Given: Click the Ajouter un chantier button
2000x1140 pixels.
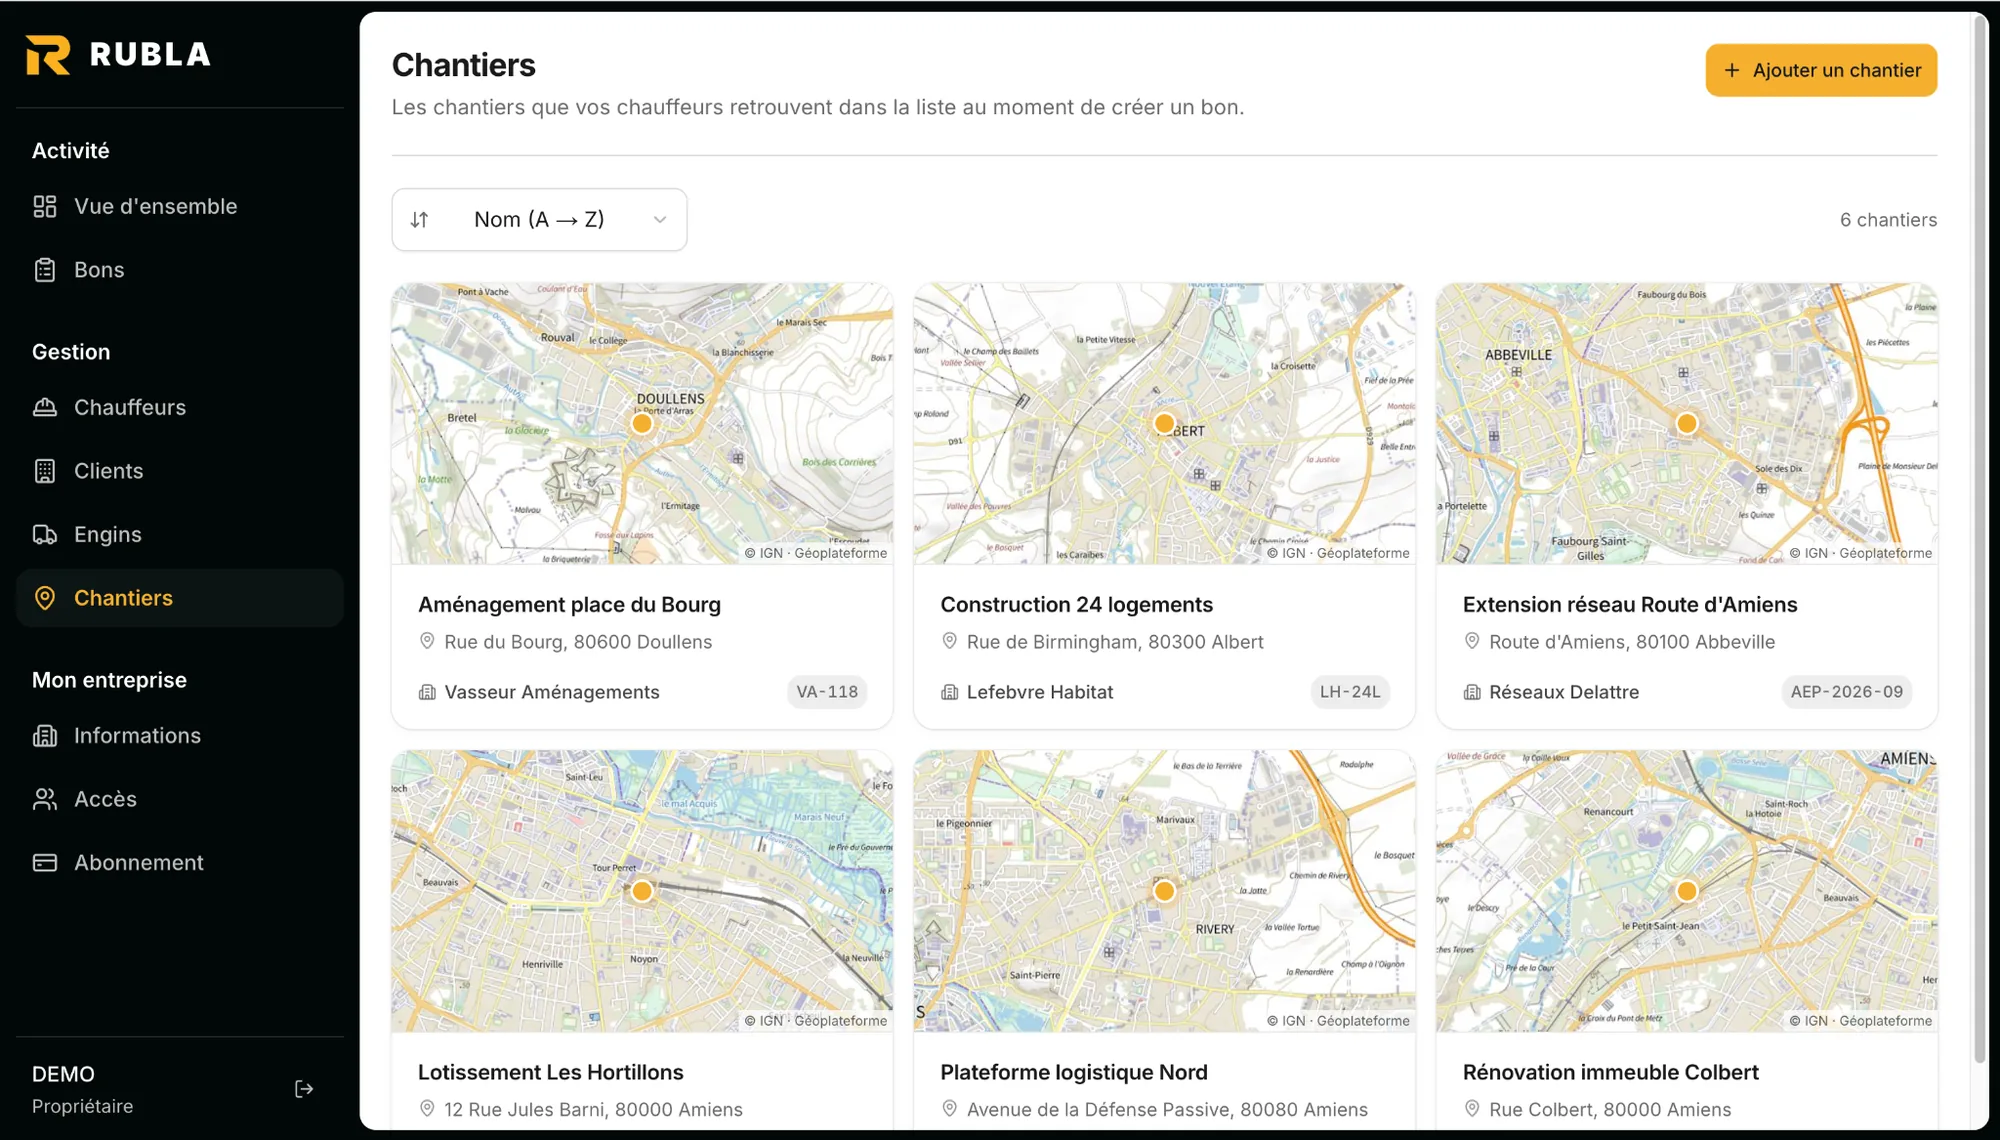Looking at the screenshot, I should tap(1821, 70).
